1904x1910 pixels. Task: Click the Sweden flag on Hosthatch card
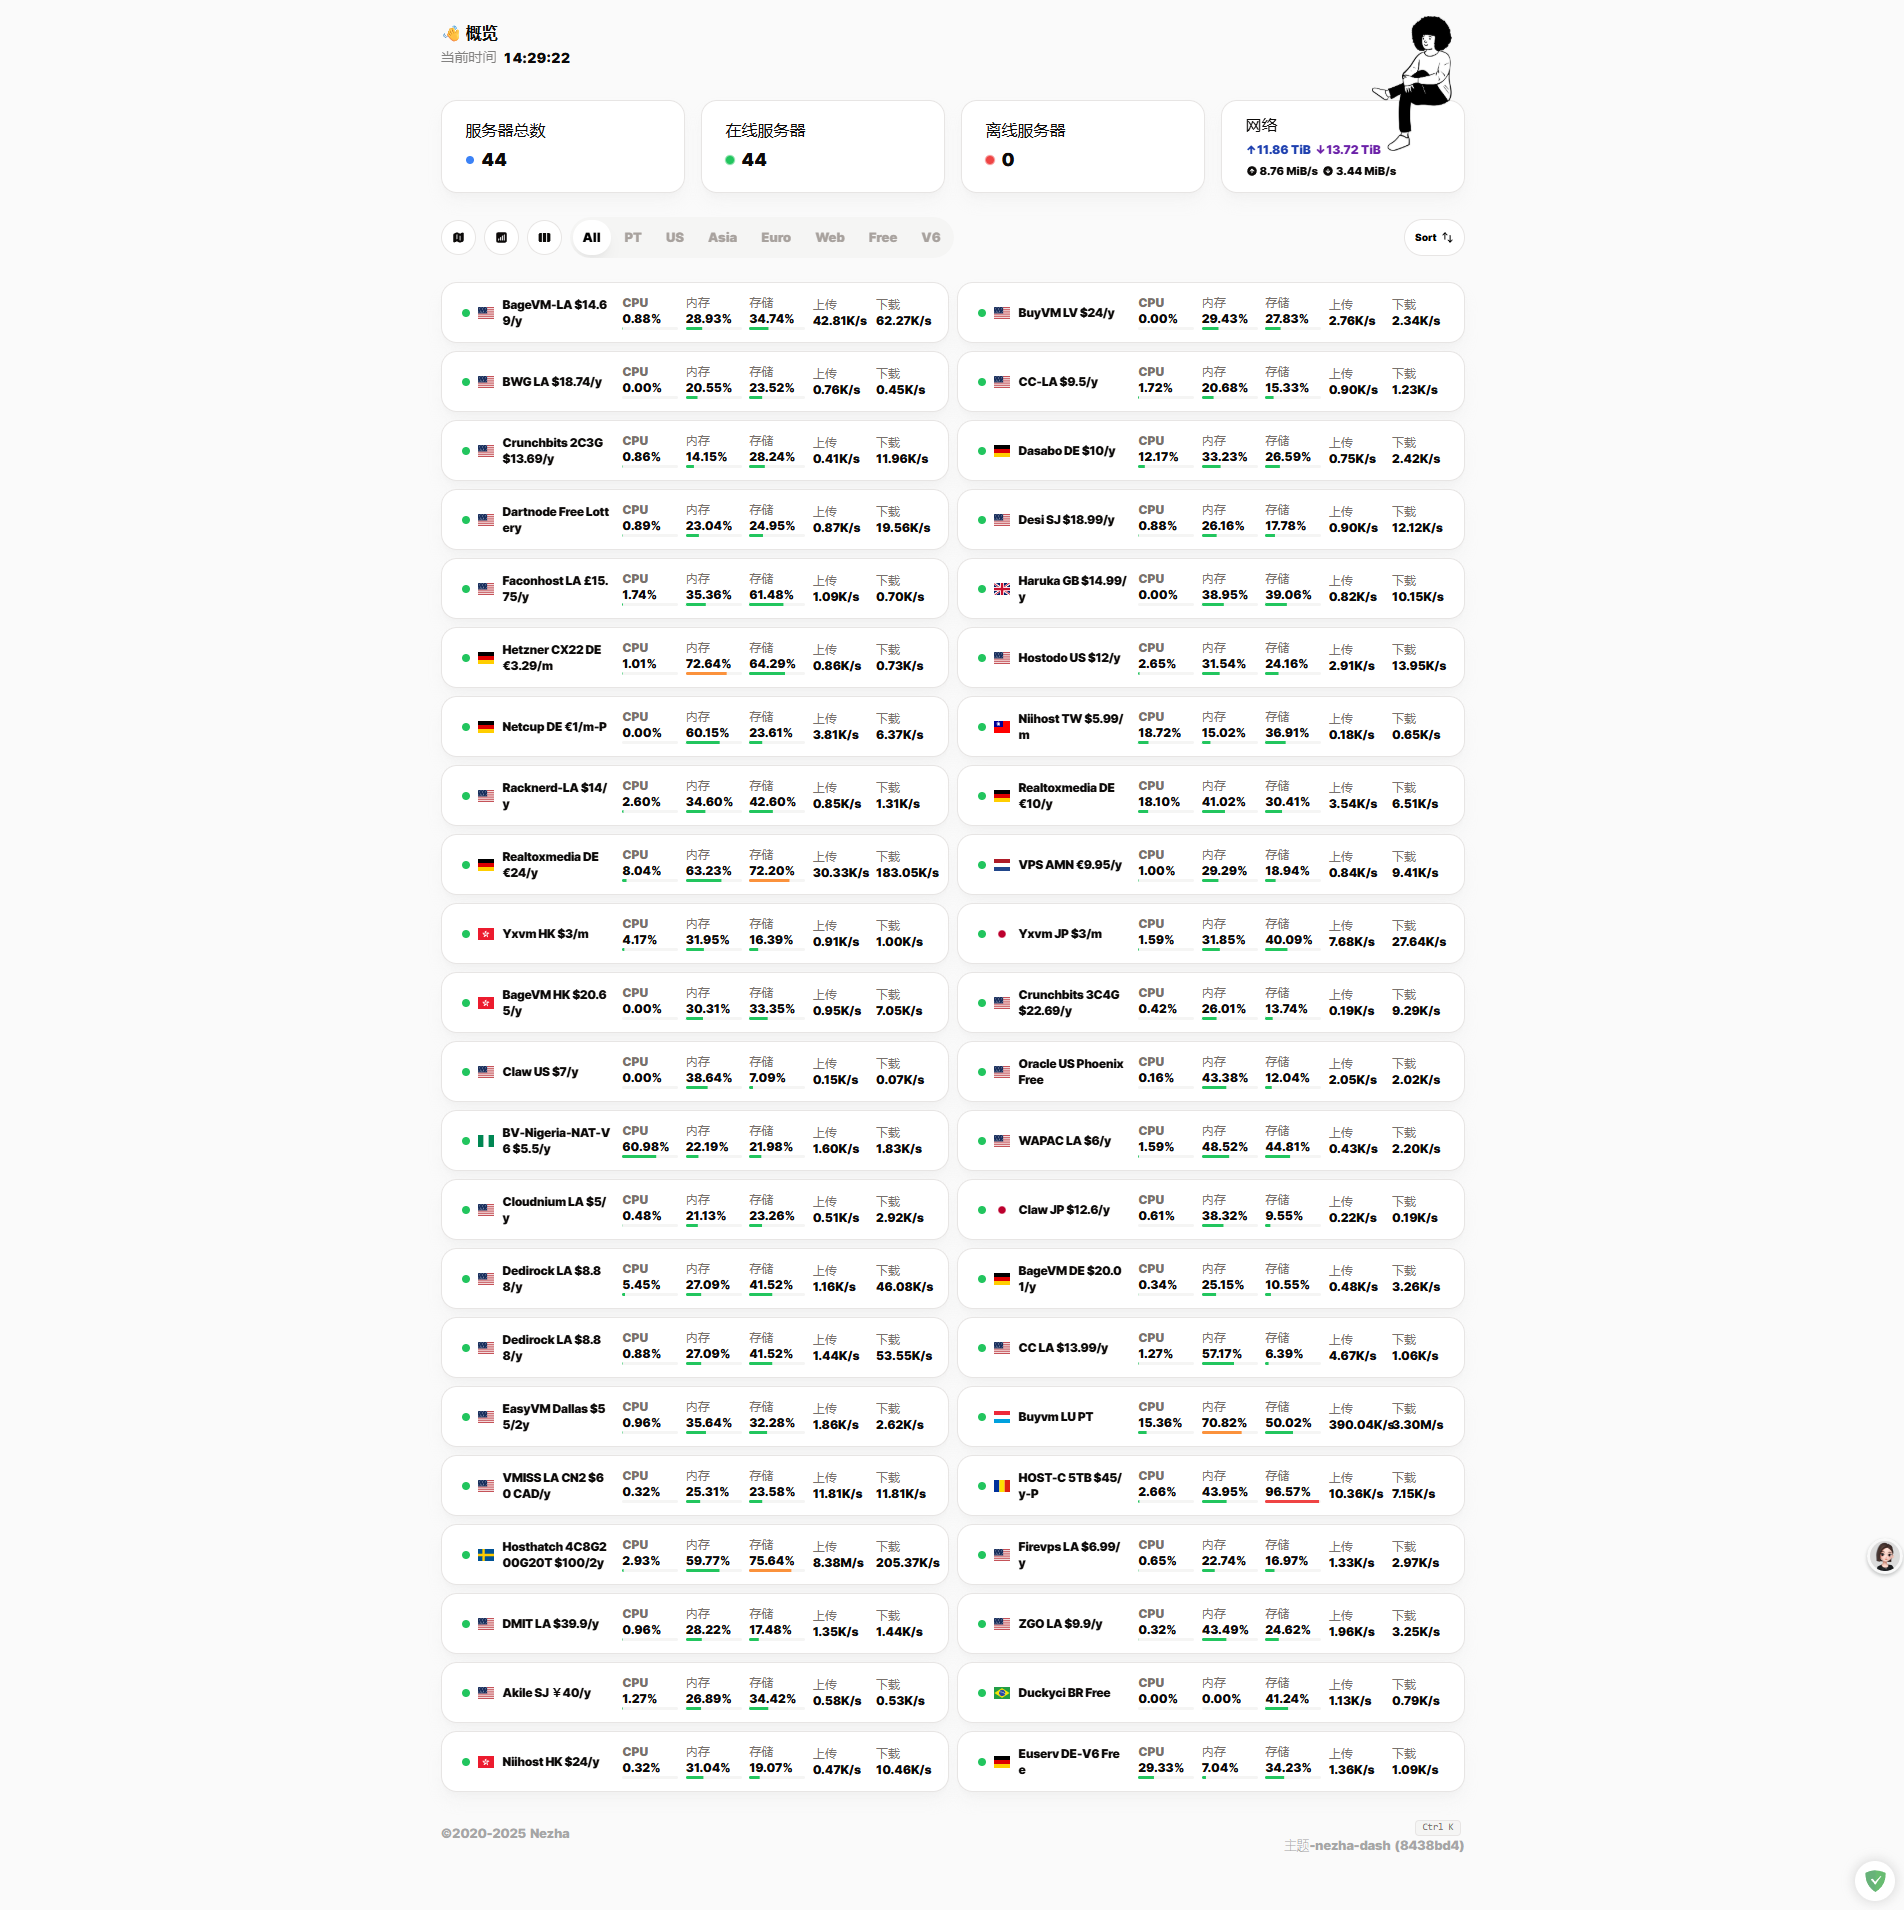486,1555
